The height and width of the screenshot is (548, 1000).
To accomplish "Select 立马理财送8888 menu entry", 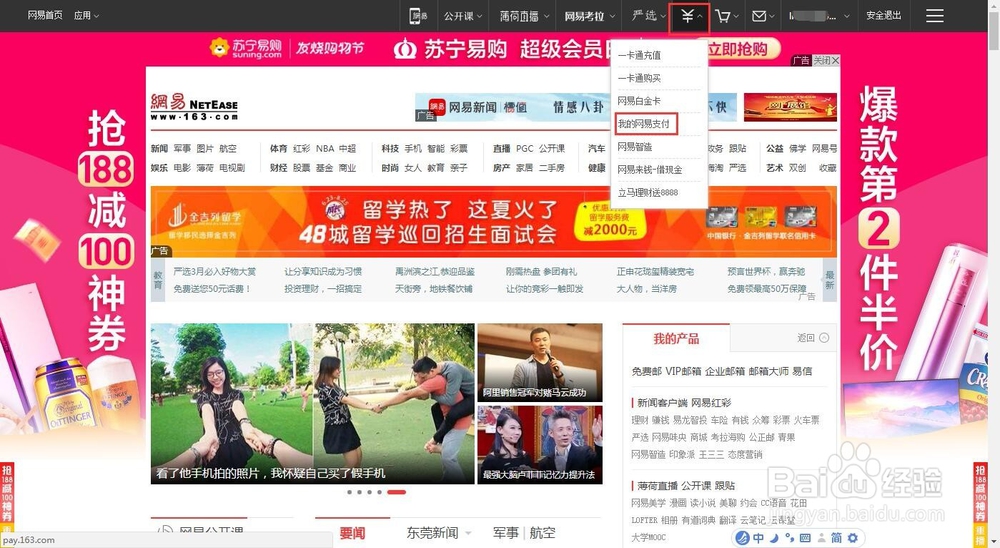I will click(x=647, y=193).
